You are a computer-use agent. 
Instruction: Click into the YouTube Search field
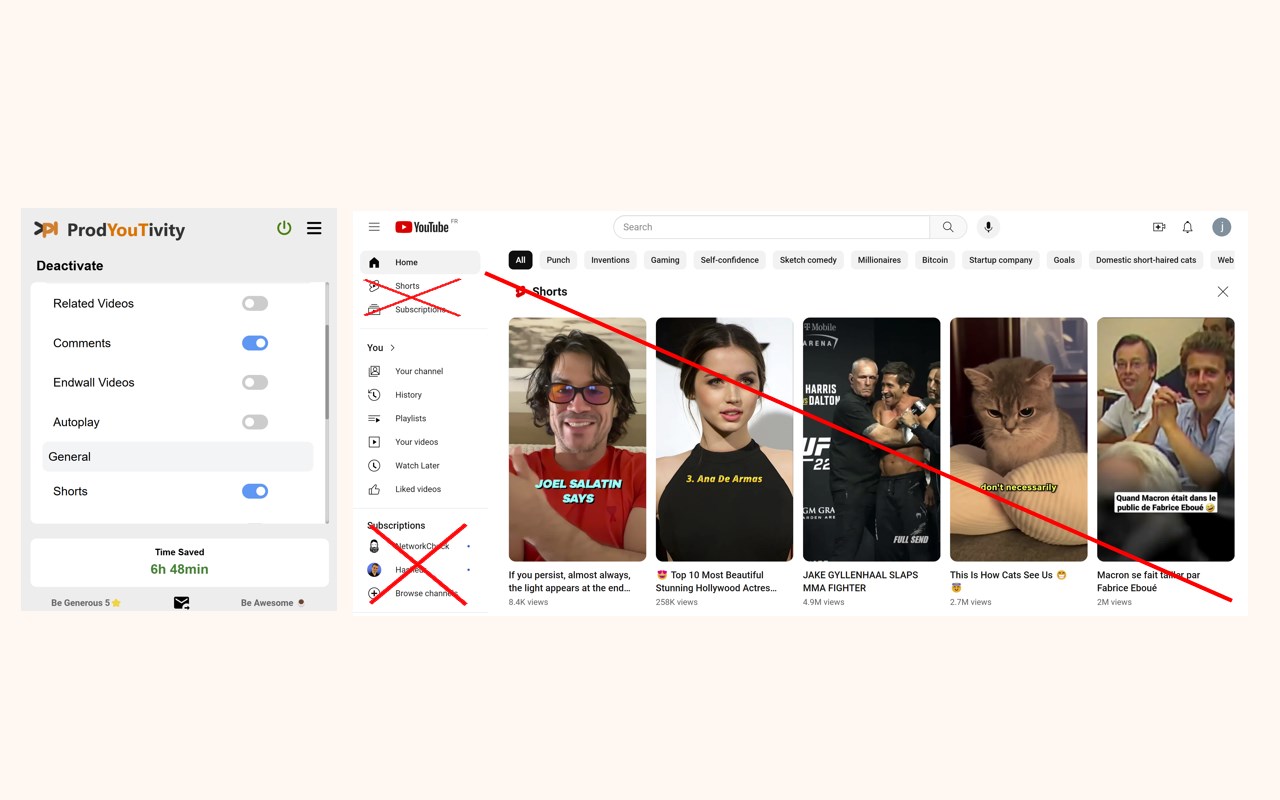tap(772, 227)
